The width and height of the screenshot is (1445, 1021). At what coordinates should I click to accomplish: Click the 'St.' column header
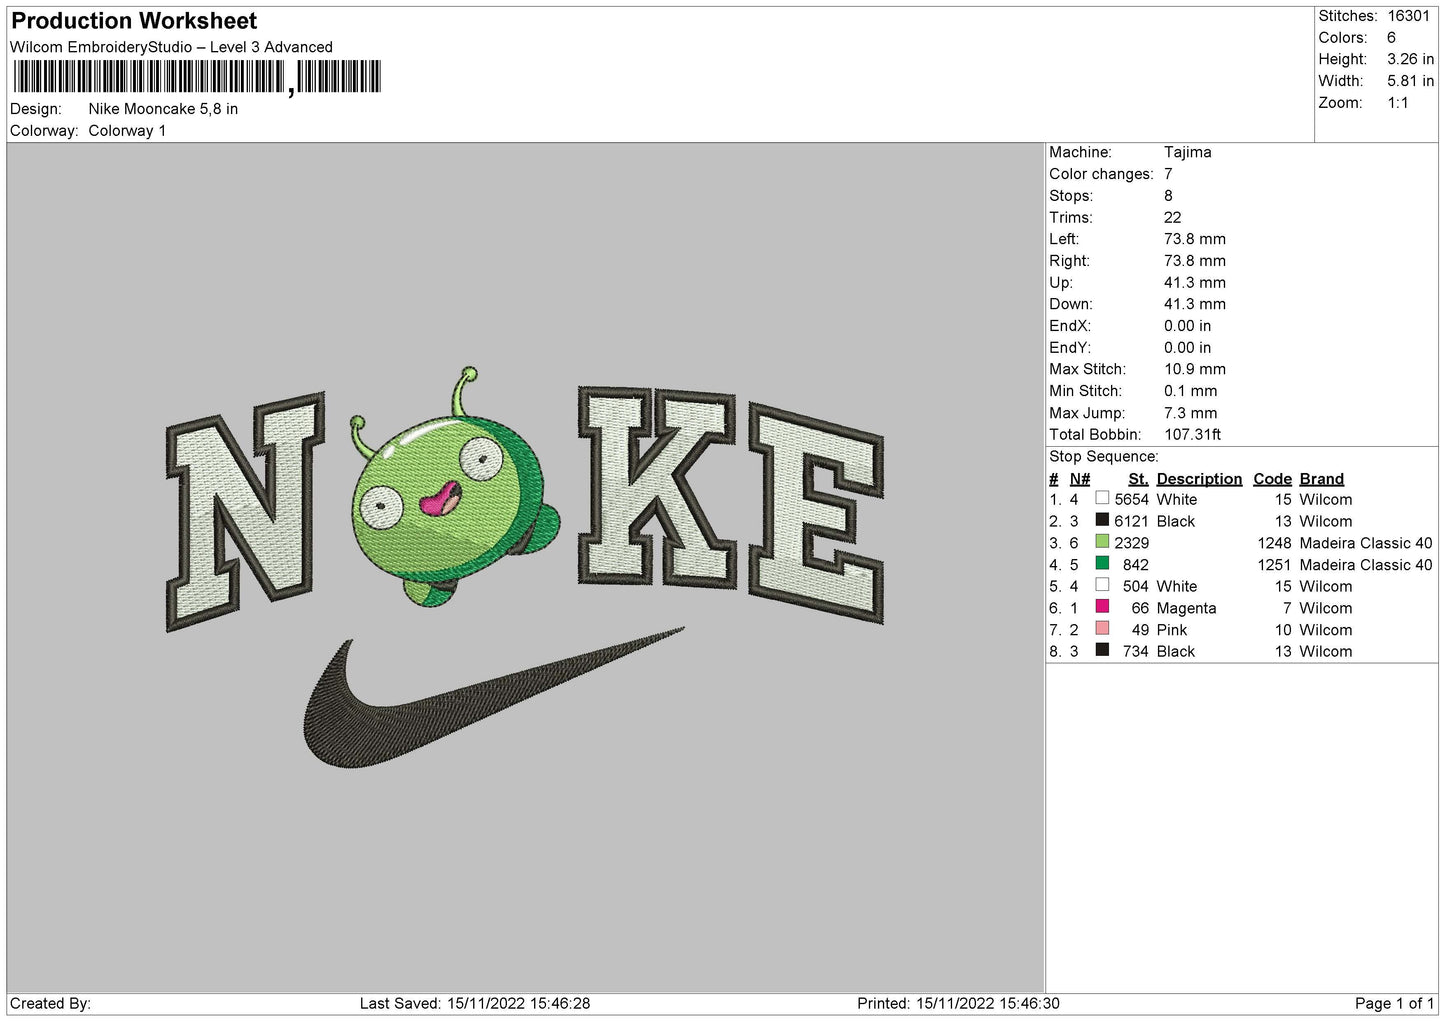[x=1138, y=479]
